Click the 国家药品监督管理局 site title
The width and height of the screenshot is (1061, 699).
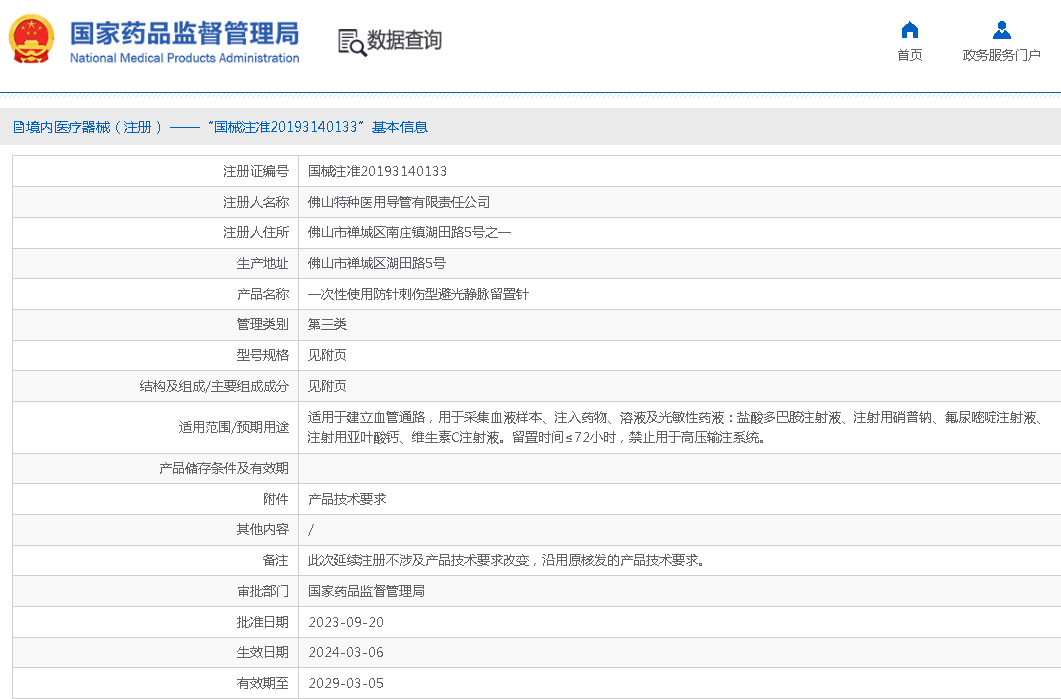click(184, 33)
